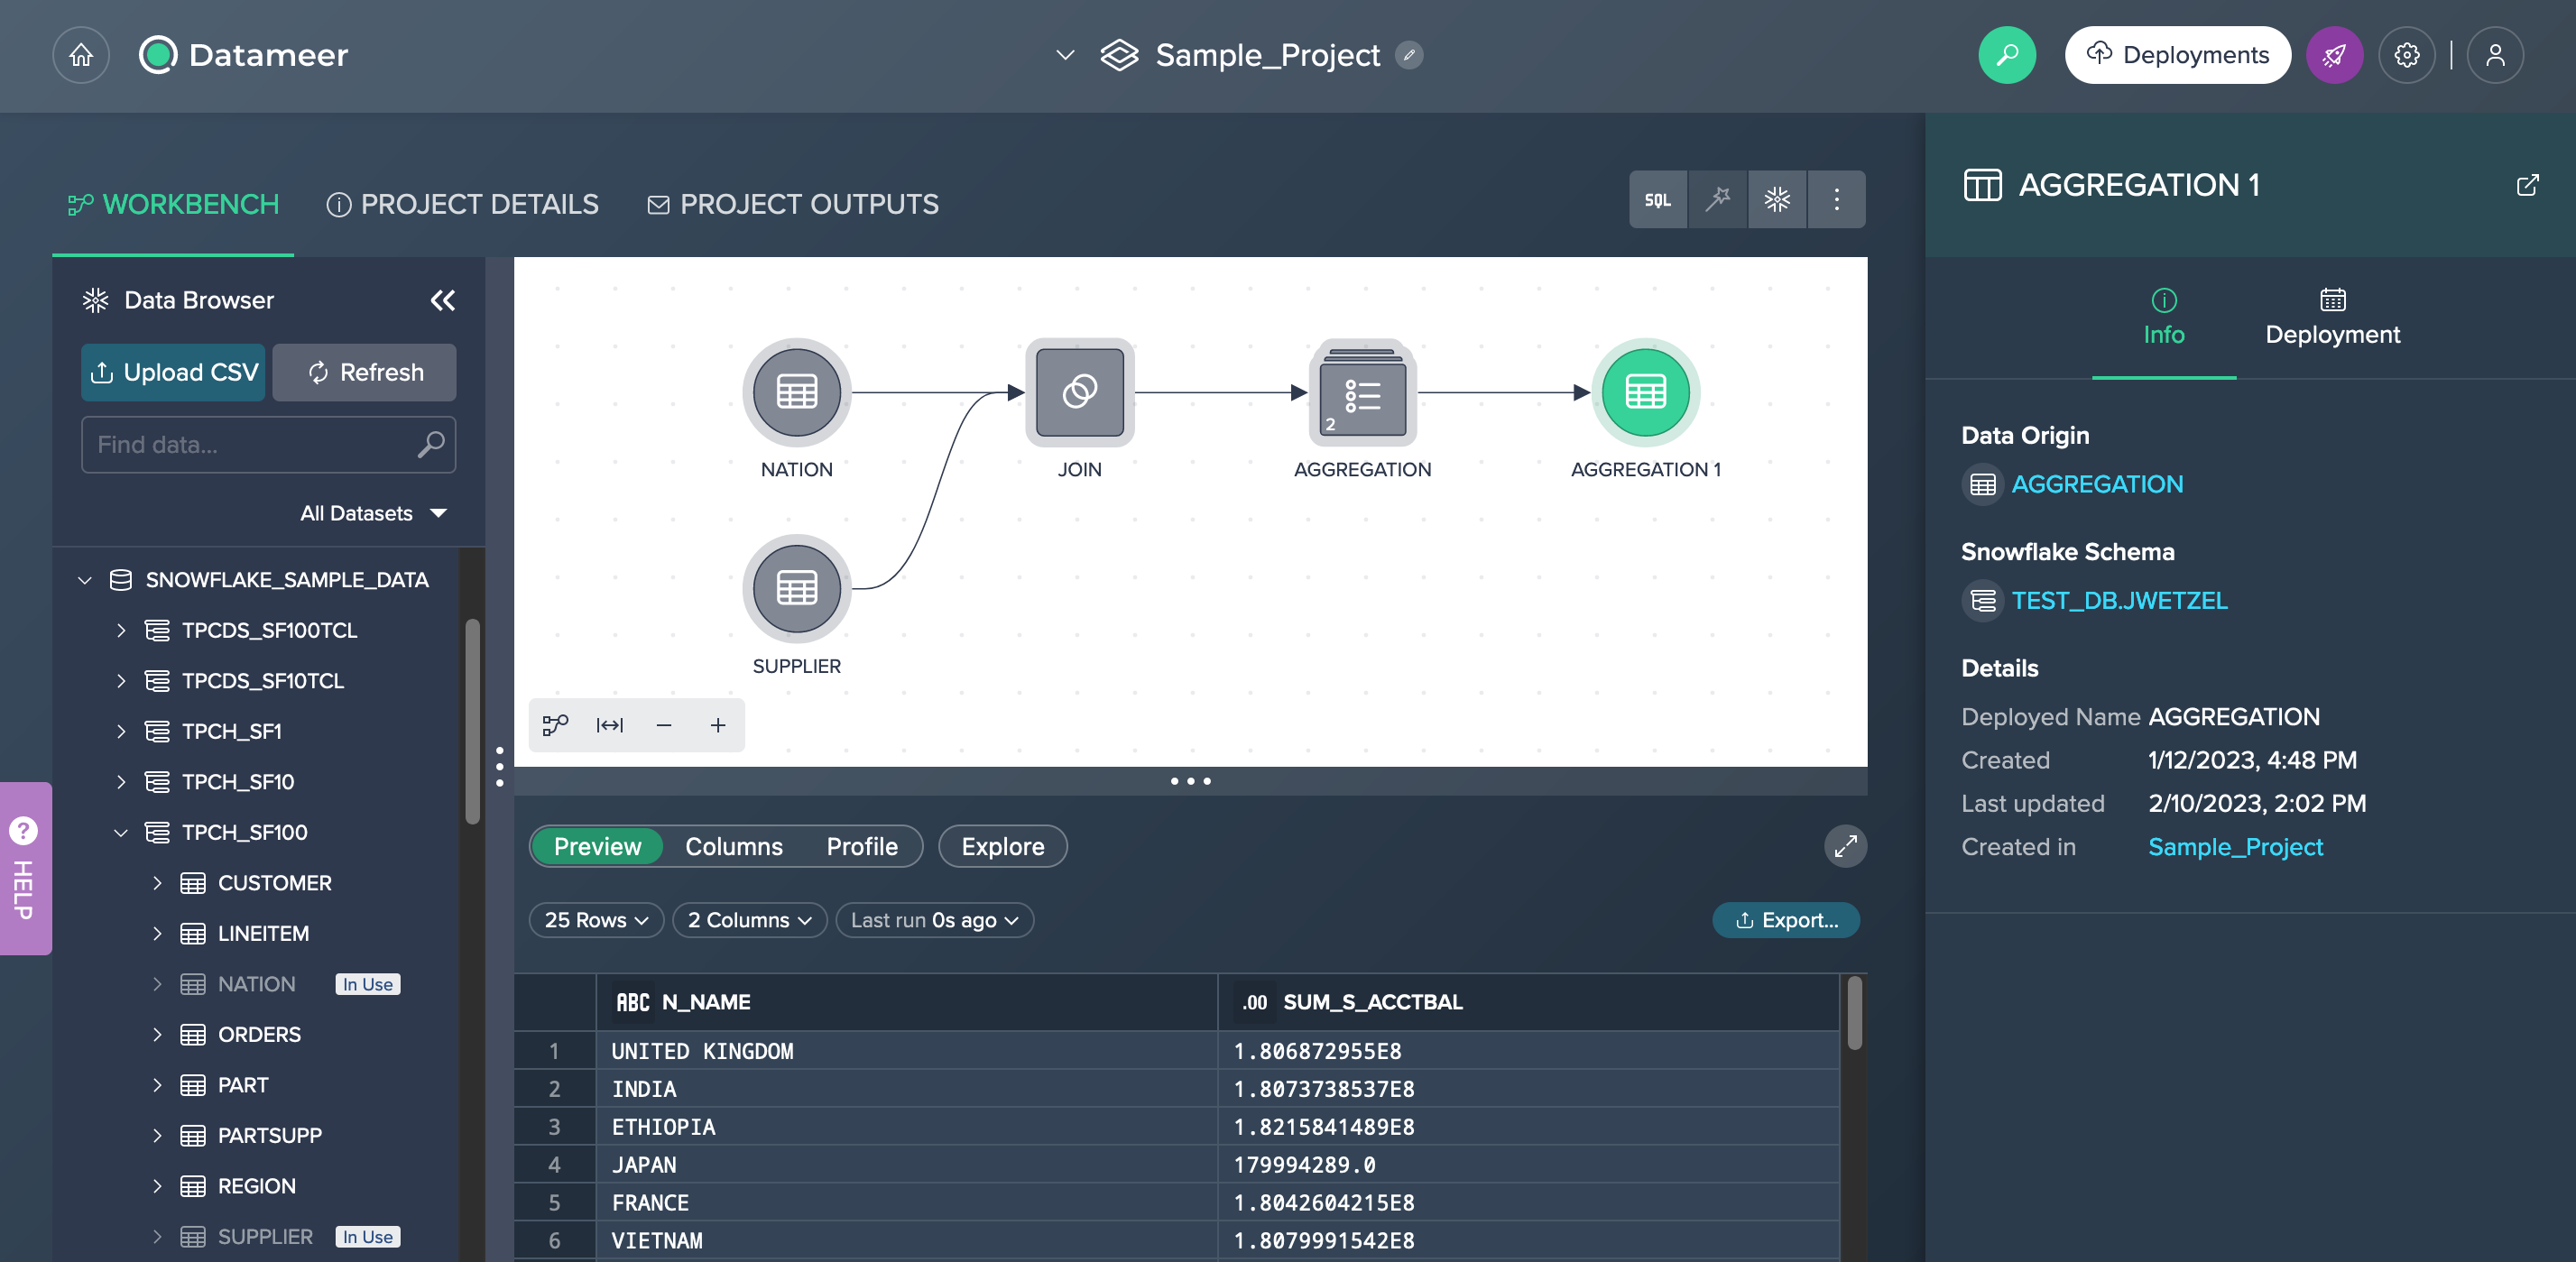The width and height of the screenshot is (2576, 1262).
Task: Collapse the TPCH_SF100 schema
Action: point(121,832)
